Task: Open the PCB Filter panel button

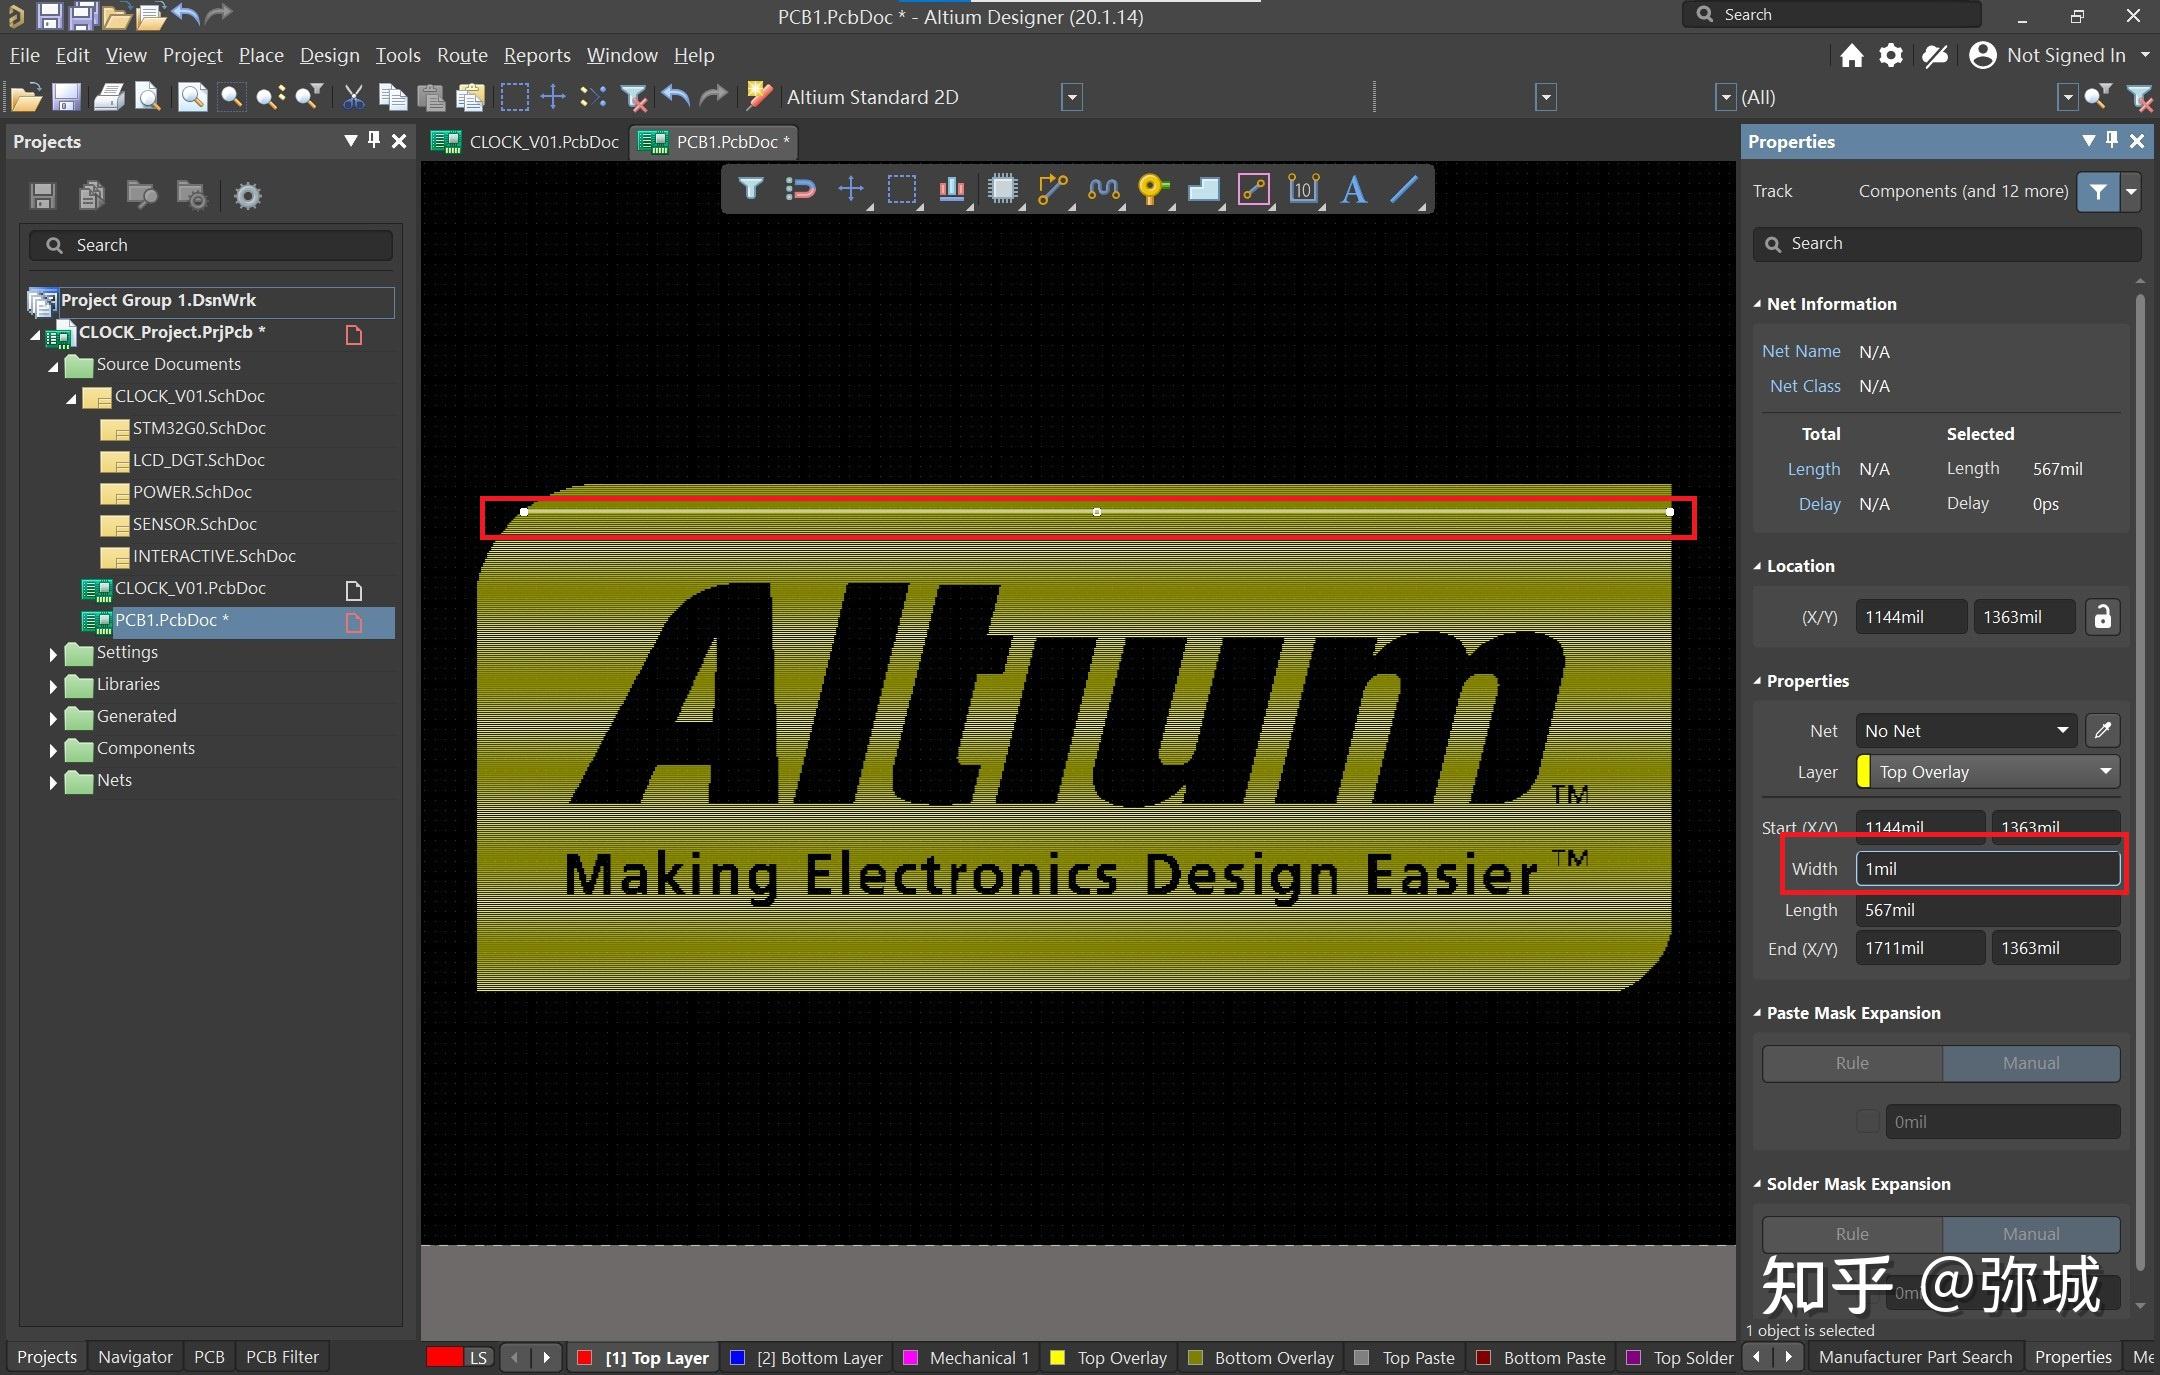Action: [282, 1357]
